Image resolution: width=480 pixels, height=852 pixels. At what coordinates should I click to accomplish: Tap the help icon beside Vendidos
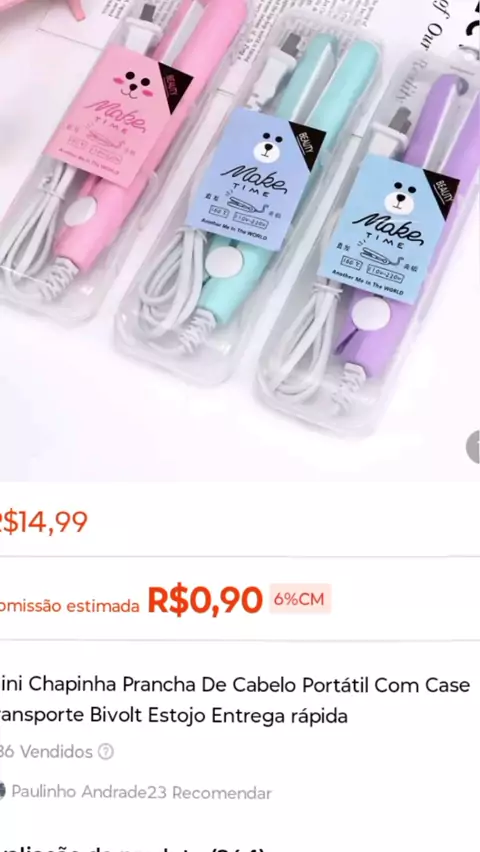(105, 752)
